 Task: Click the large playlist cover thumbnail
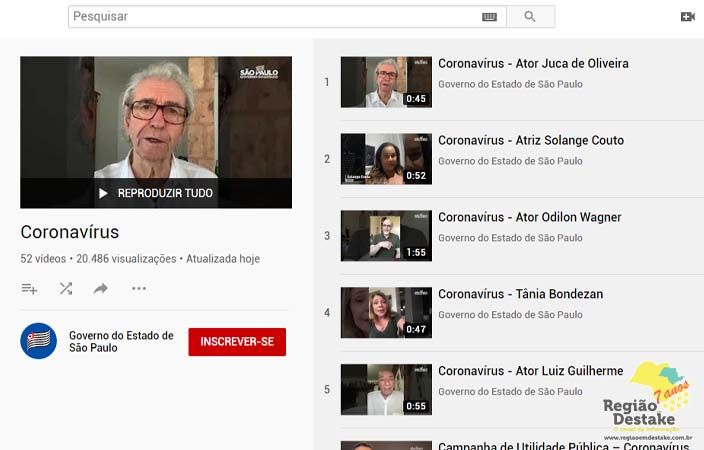point(156,132)
